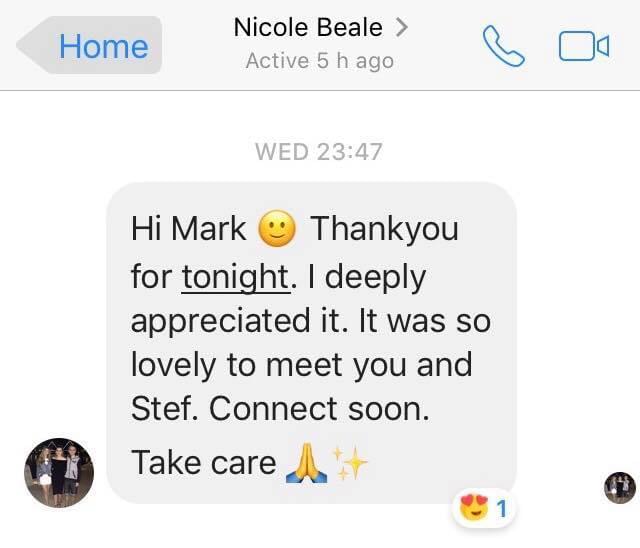
Task: Tap the 'Active 5 h ago' status
Action: [x=320, y=61]
